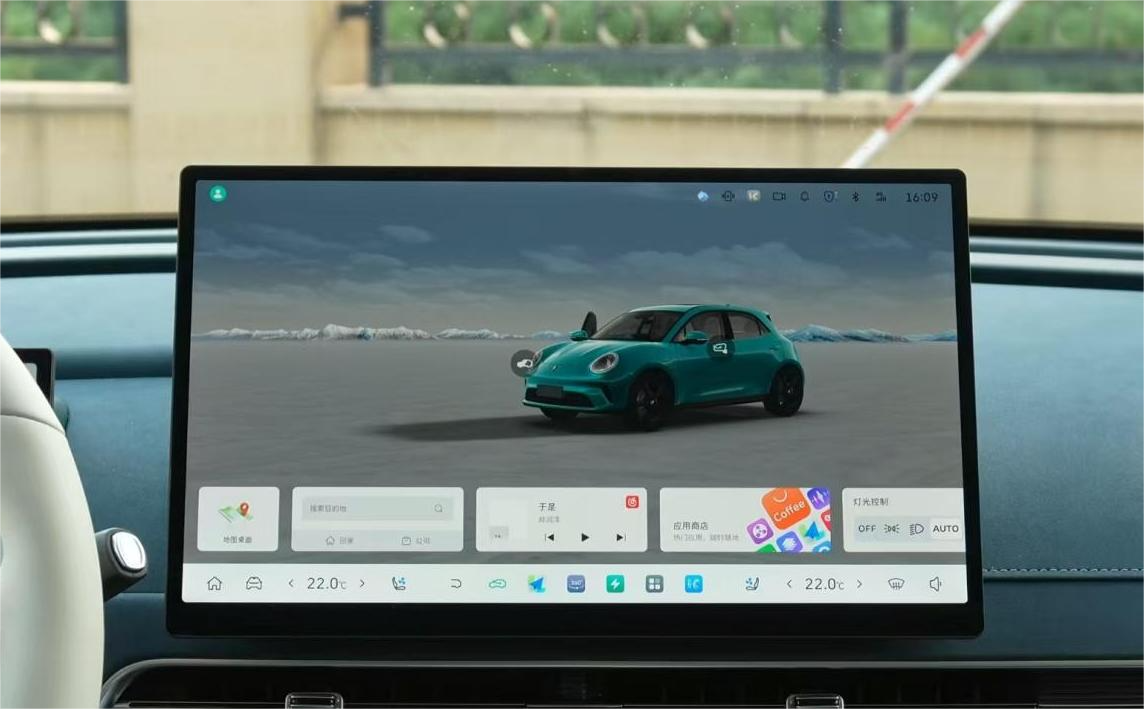Open driver seat climate icon
This screenshot has width=1144, height=709.
[x=398, y=584]
